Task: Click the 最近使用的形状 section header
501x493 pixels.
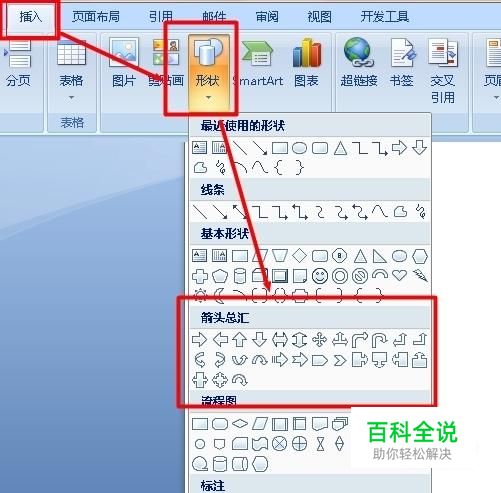Action: click(x=243, y=126)
